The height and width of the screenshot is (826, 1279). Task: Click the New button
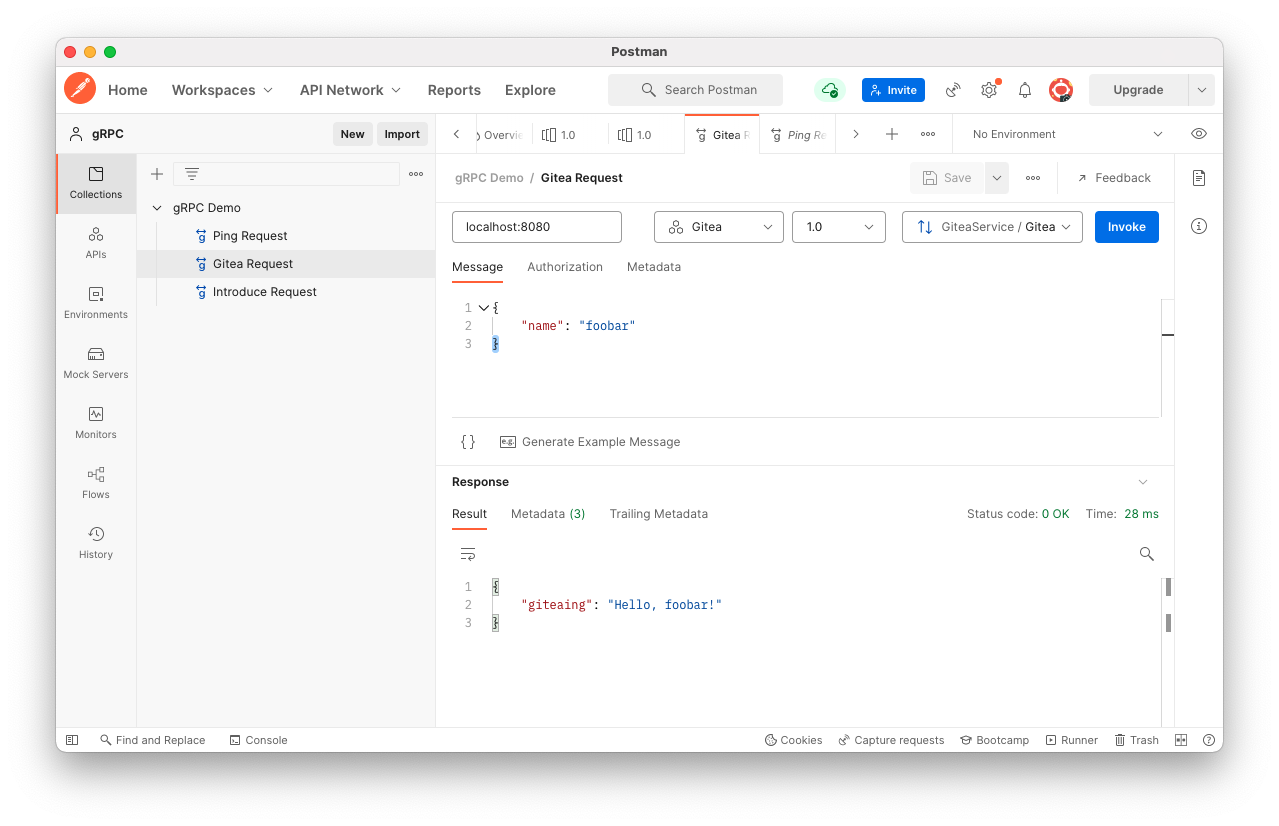353,134
